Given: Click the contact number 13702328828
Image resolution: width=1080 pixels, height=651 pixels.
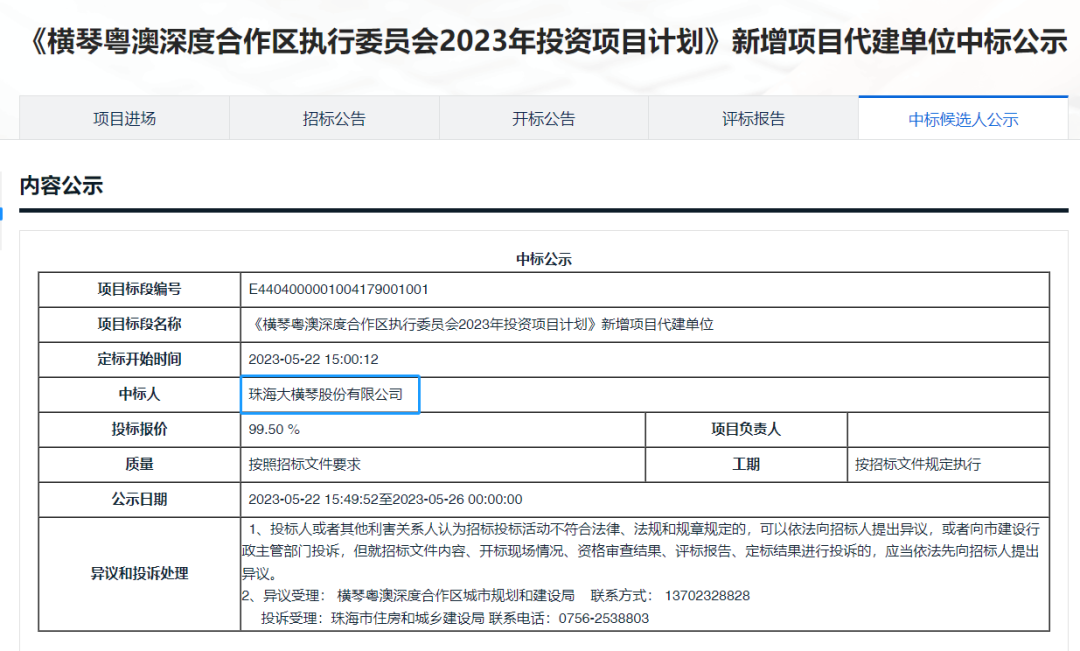Looking at the screenshot, I should [706, 595].
